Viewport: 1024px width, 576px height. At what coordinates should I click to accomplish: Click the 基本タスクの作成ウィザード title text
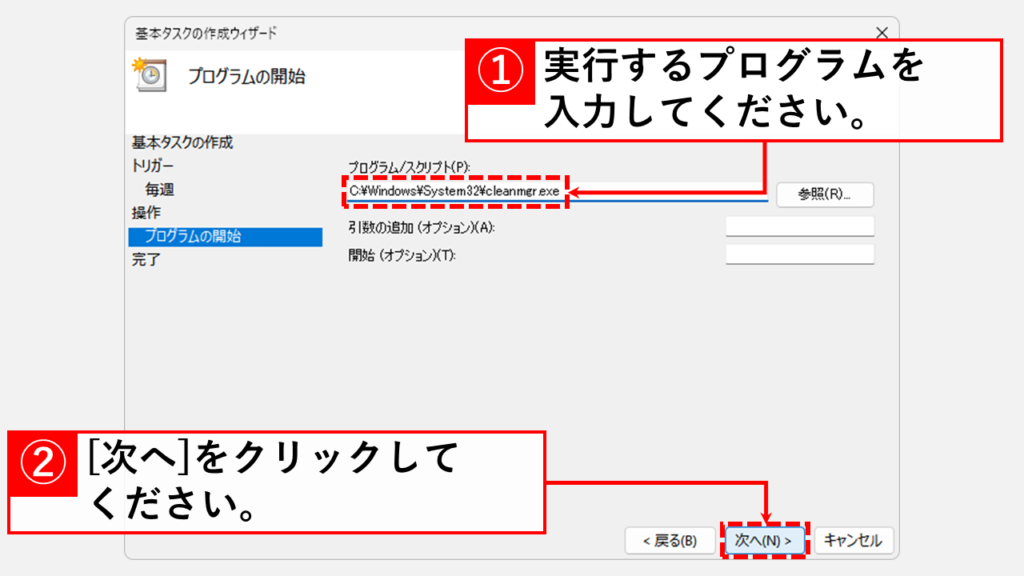(206, 33)
